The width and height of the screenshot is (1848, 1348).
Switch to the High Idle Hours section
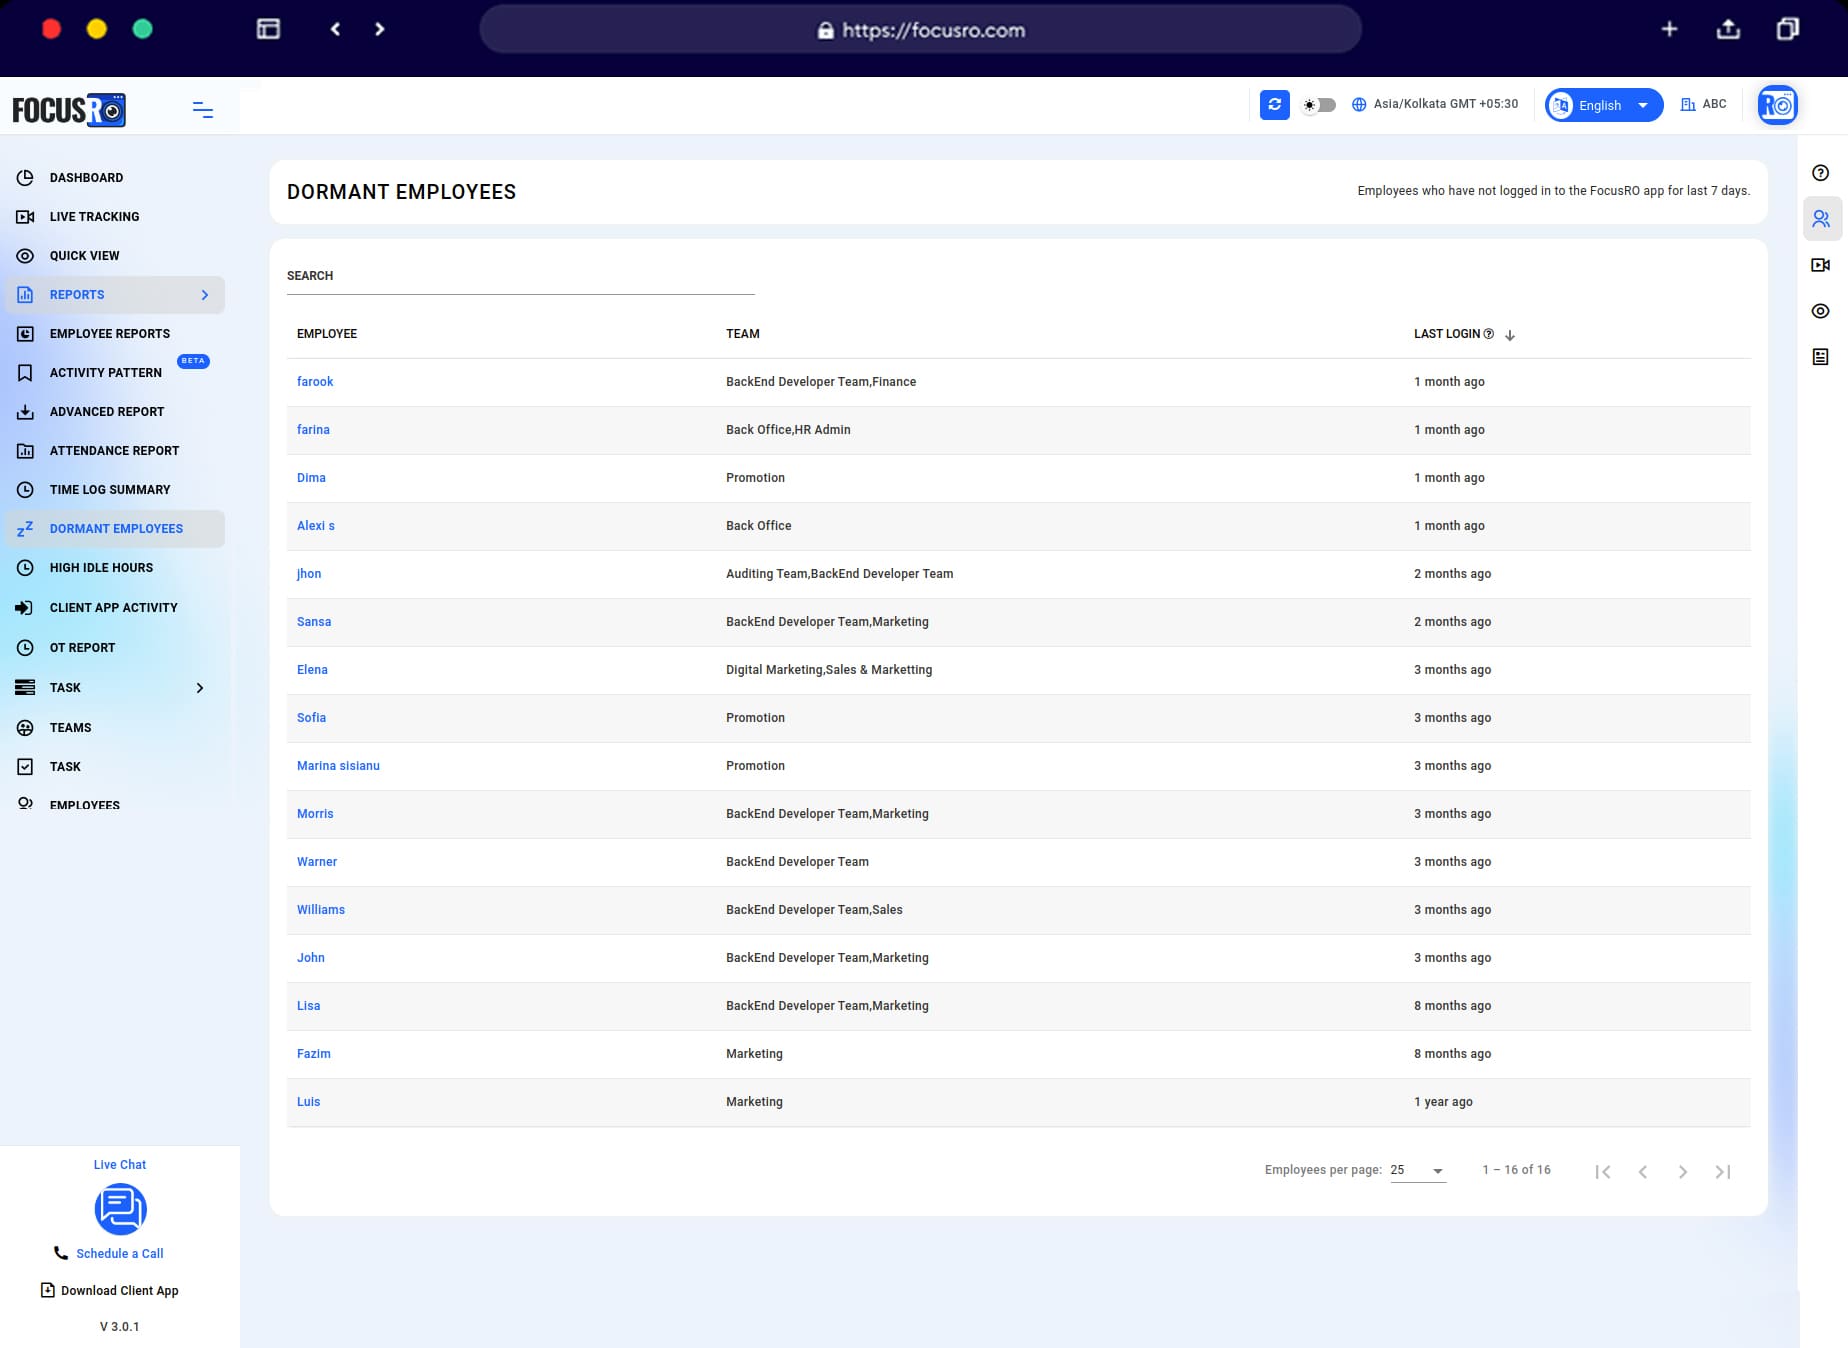click(100, 567)
